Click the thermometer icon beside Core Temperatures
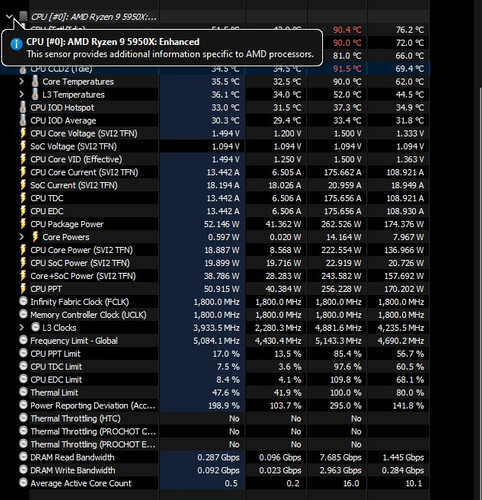The width and height of the screenshot is (482, 500). point(35,81)
